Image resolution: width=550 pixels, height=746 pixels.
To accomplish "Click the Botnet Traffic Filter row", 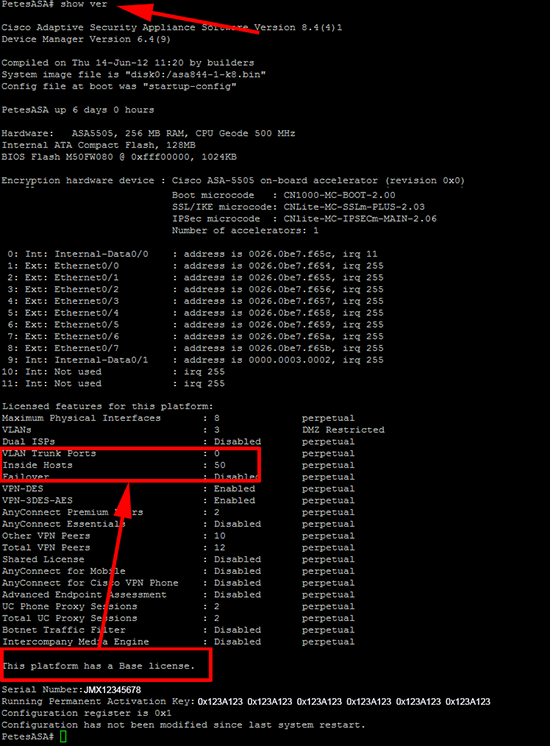I will 178,630.
